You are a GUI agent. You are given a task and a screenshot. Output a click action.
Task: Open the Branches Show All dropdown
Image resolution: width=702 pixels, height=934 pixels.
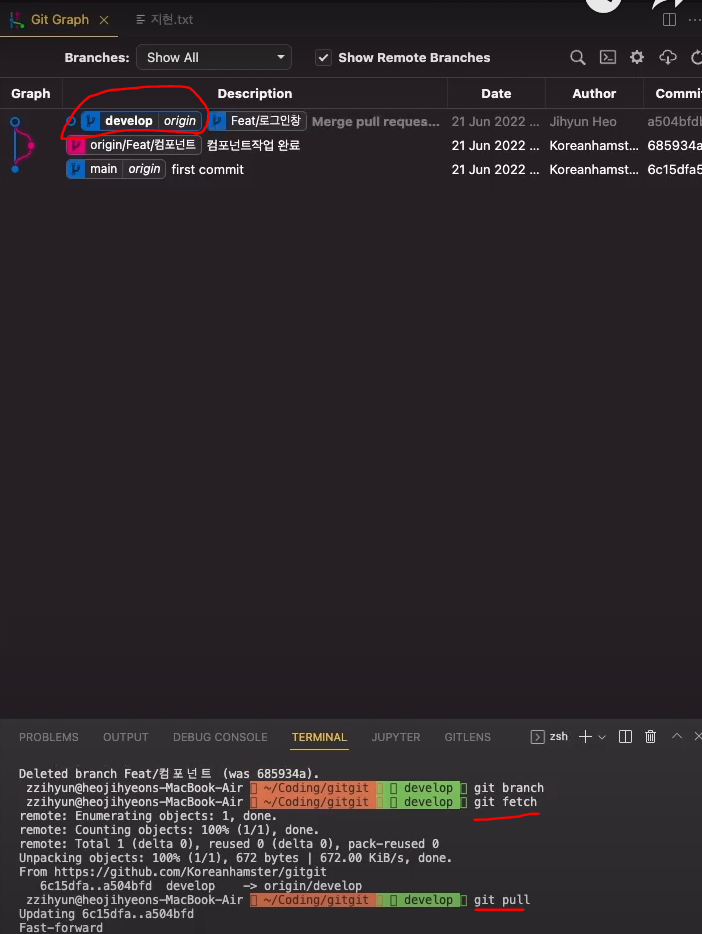coord(214,58)
